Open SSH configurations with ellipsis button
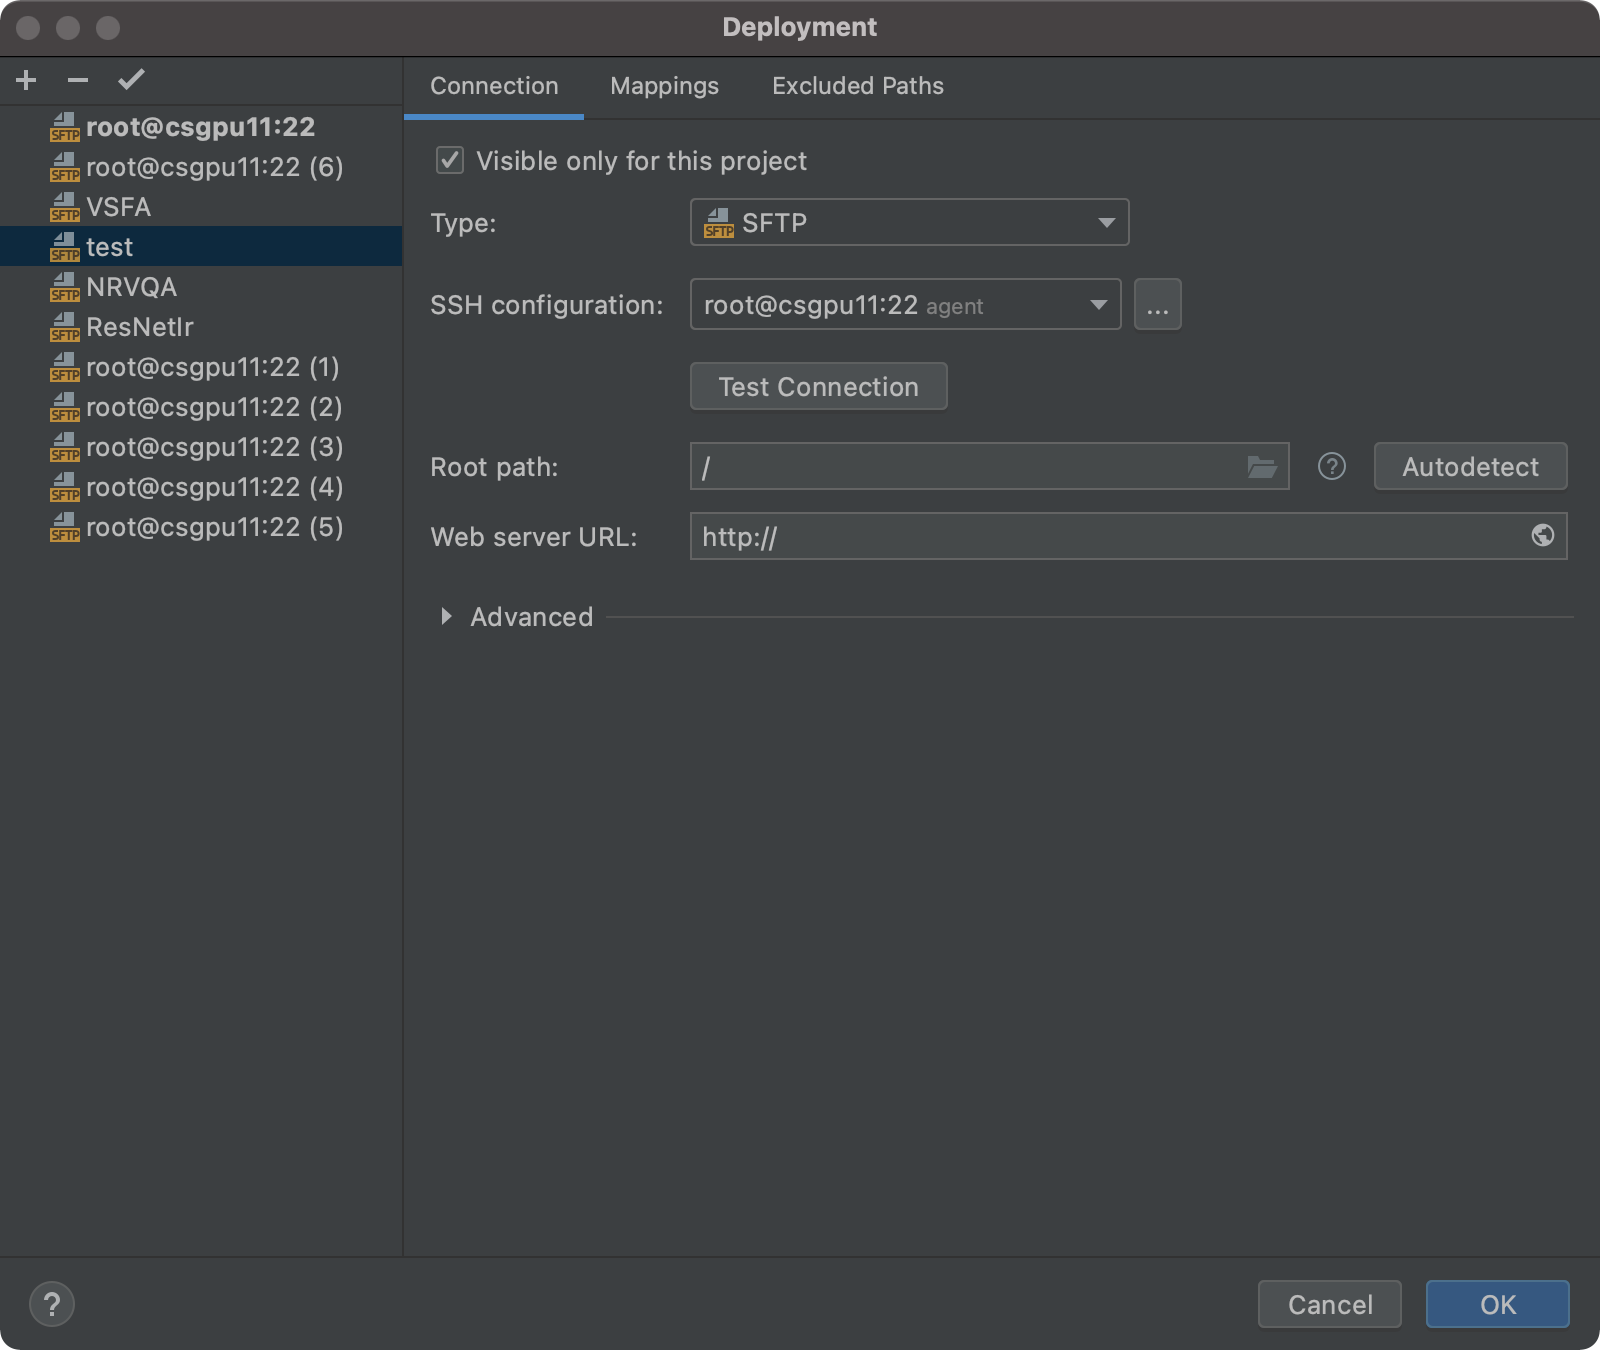 point(1158,304)
